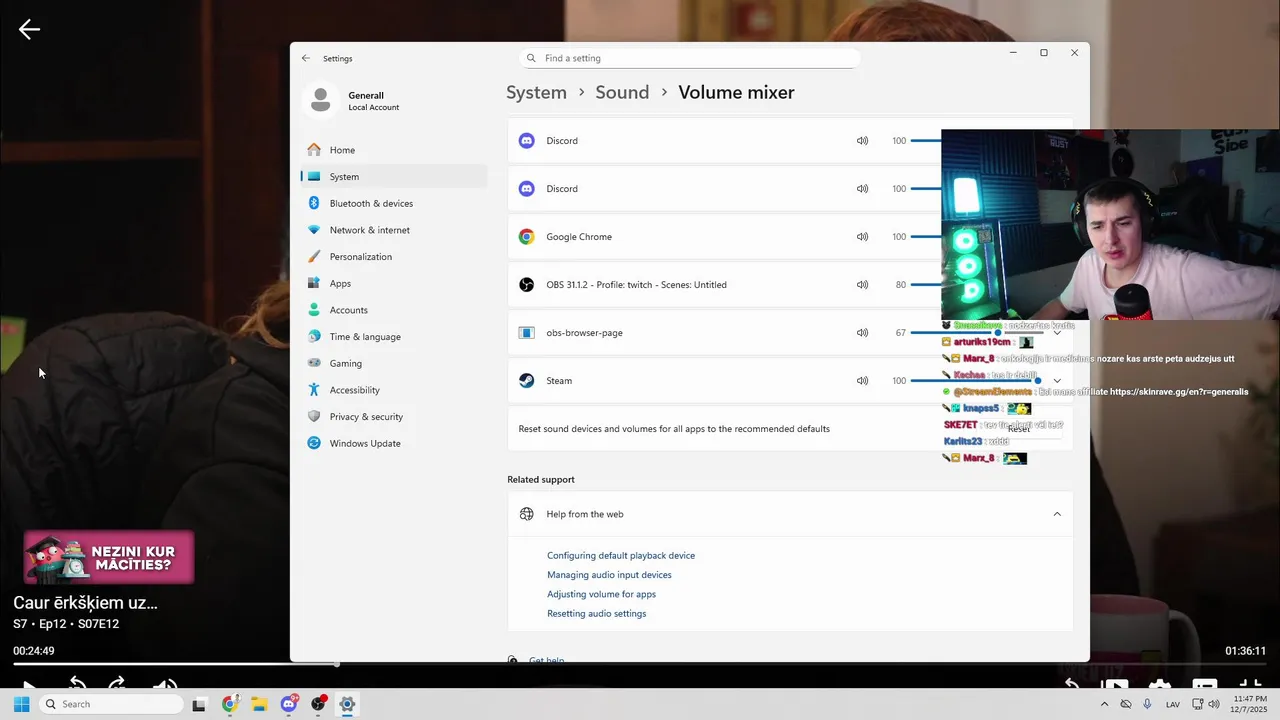Click the Google Chrome app icon in mixer

tap(526, 237)
